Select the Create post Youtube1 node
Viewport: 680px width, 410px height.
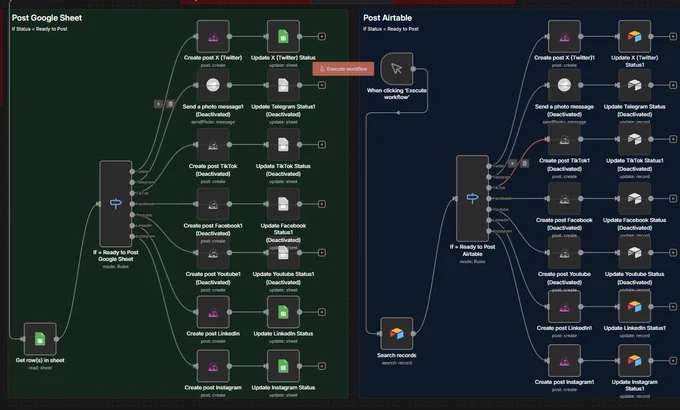tap(213, 253)
